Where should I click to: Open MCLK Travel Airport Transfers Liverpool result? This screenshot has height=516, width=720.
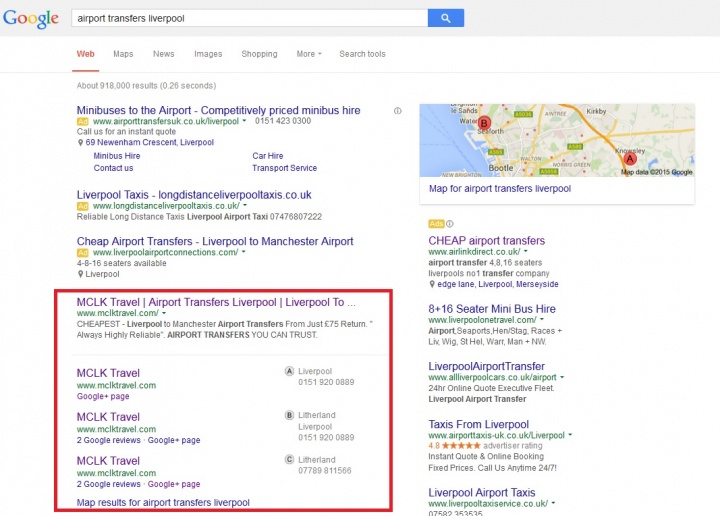click(x=216, y=302)
